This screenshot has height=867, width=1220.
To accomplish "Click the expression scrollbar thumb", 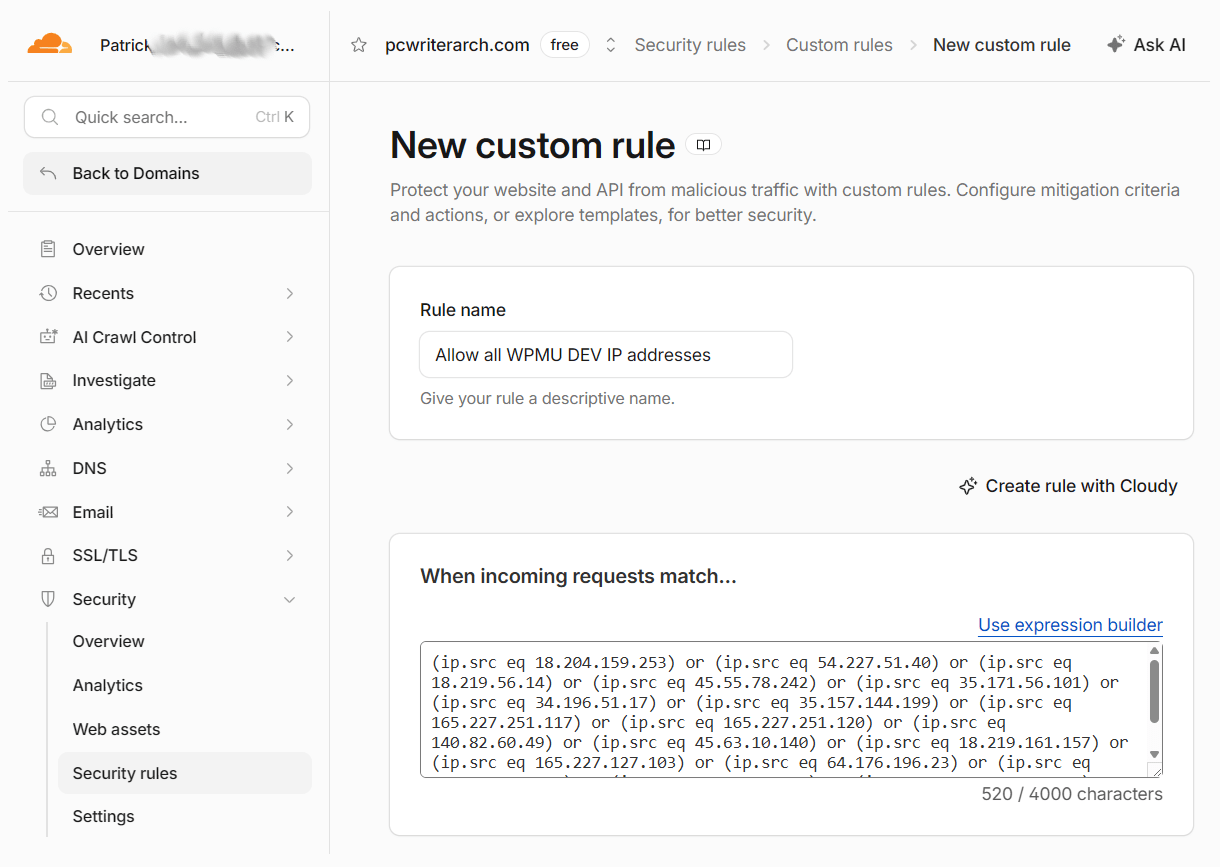I will (1154, 690).
